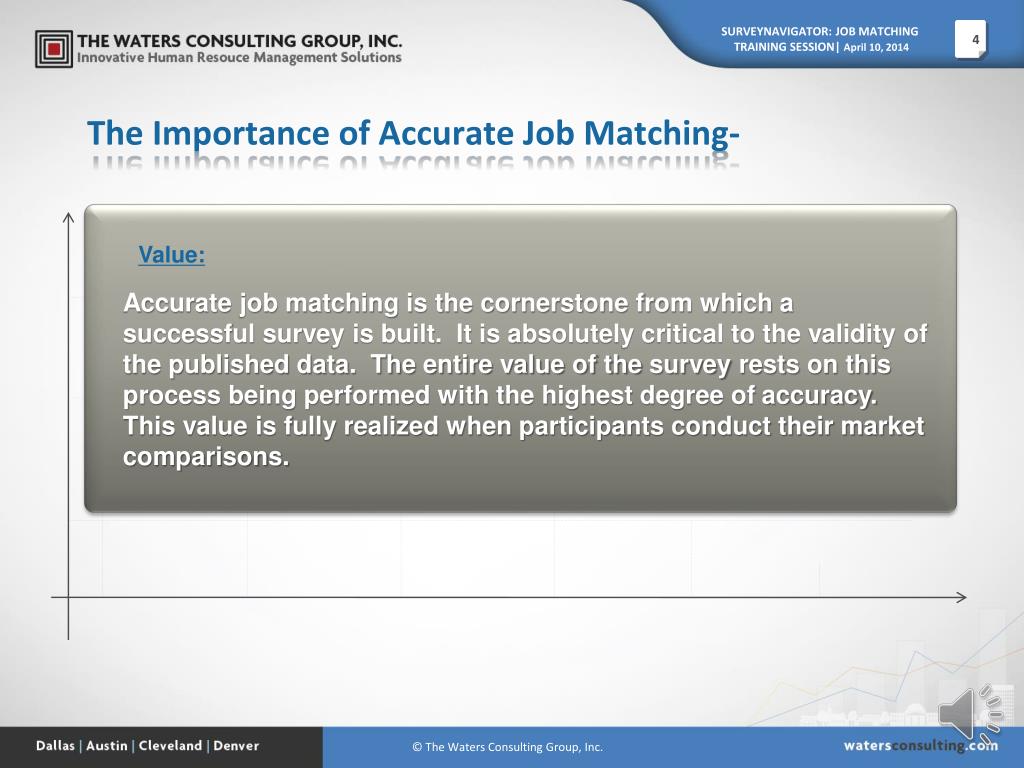Screen dimensions: 1024x768
Task: Click the Training Session header label
Action: (784, 47)
